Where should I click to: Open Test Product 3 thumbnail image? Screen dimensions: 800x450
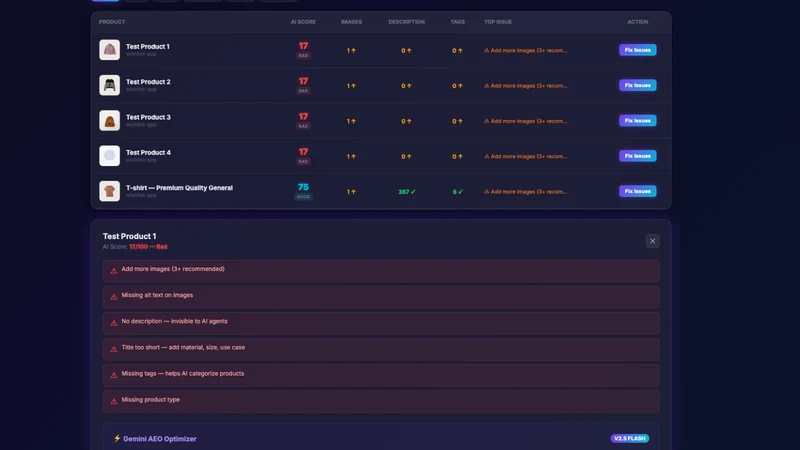tap(109, 120)
